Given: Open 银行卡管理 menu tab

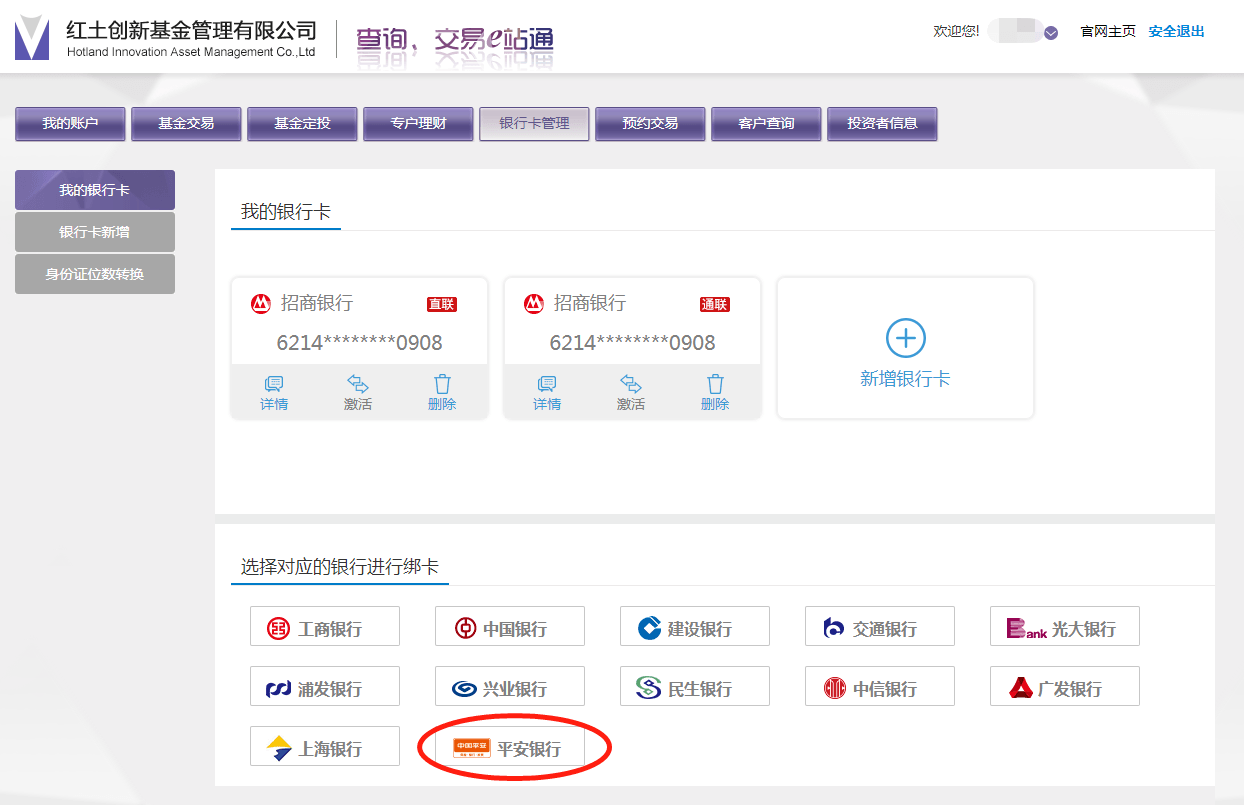Looking at the screenshot, I should 534,124.
